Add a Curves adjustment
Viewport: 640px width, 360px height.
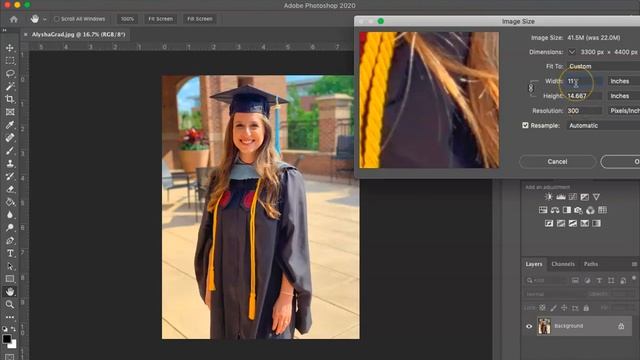pos(573,197)
